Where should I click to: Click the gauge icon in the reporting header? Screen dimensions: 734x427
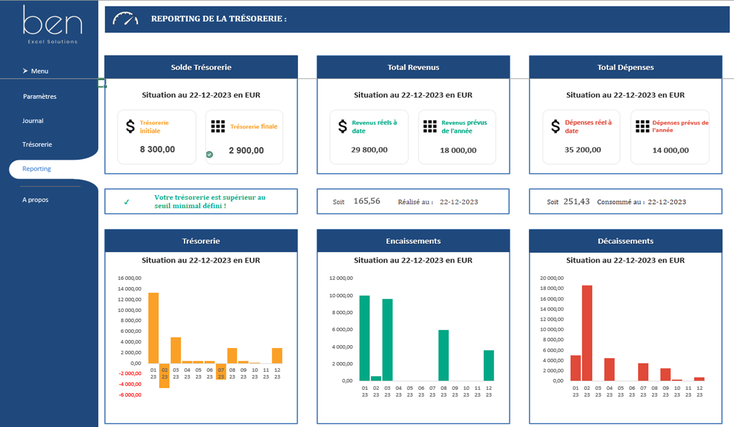(126, 19)
